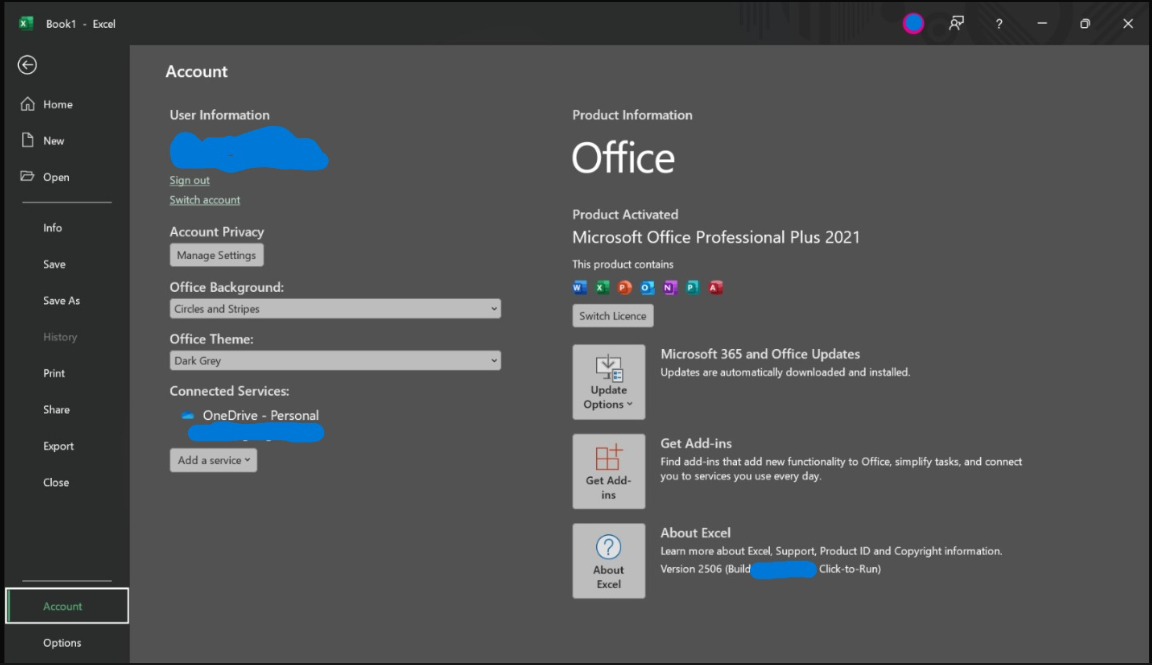This screenshot has width=1152, height=665.
Task: Minimize the Excel window
Action: point(1042,24)
